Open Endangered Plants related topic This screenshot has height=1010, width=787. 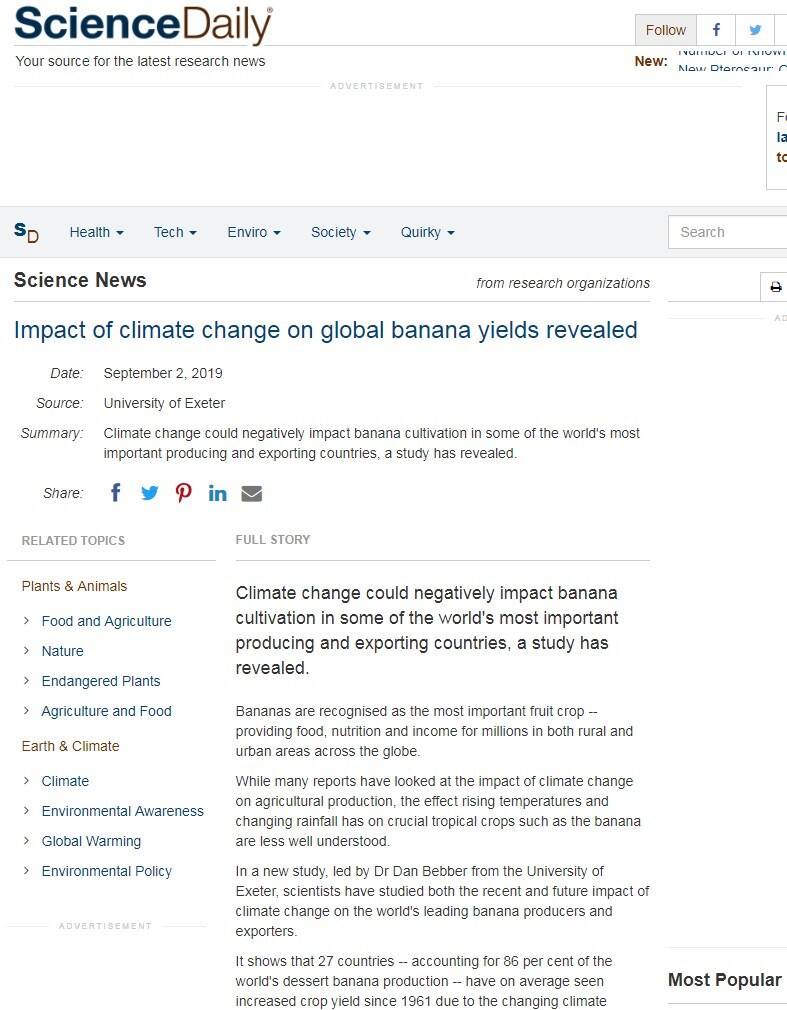tap(101, 681)
